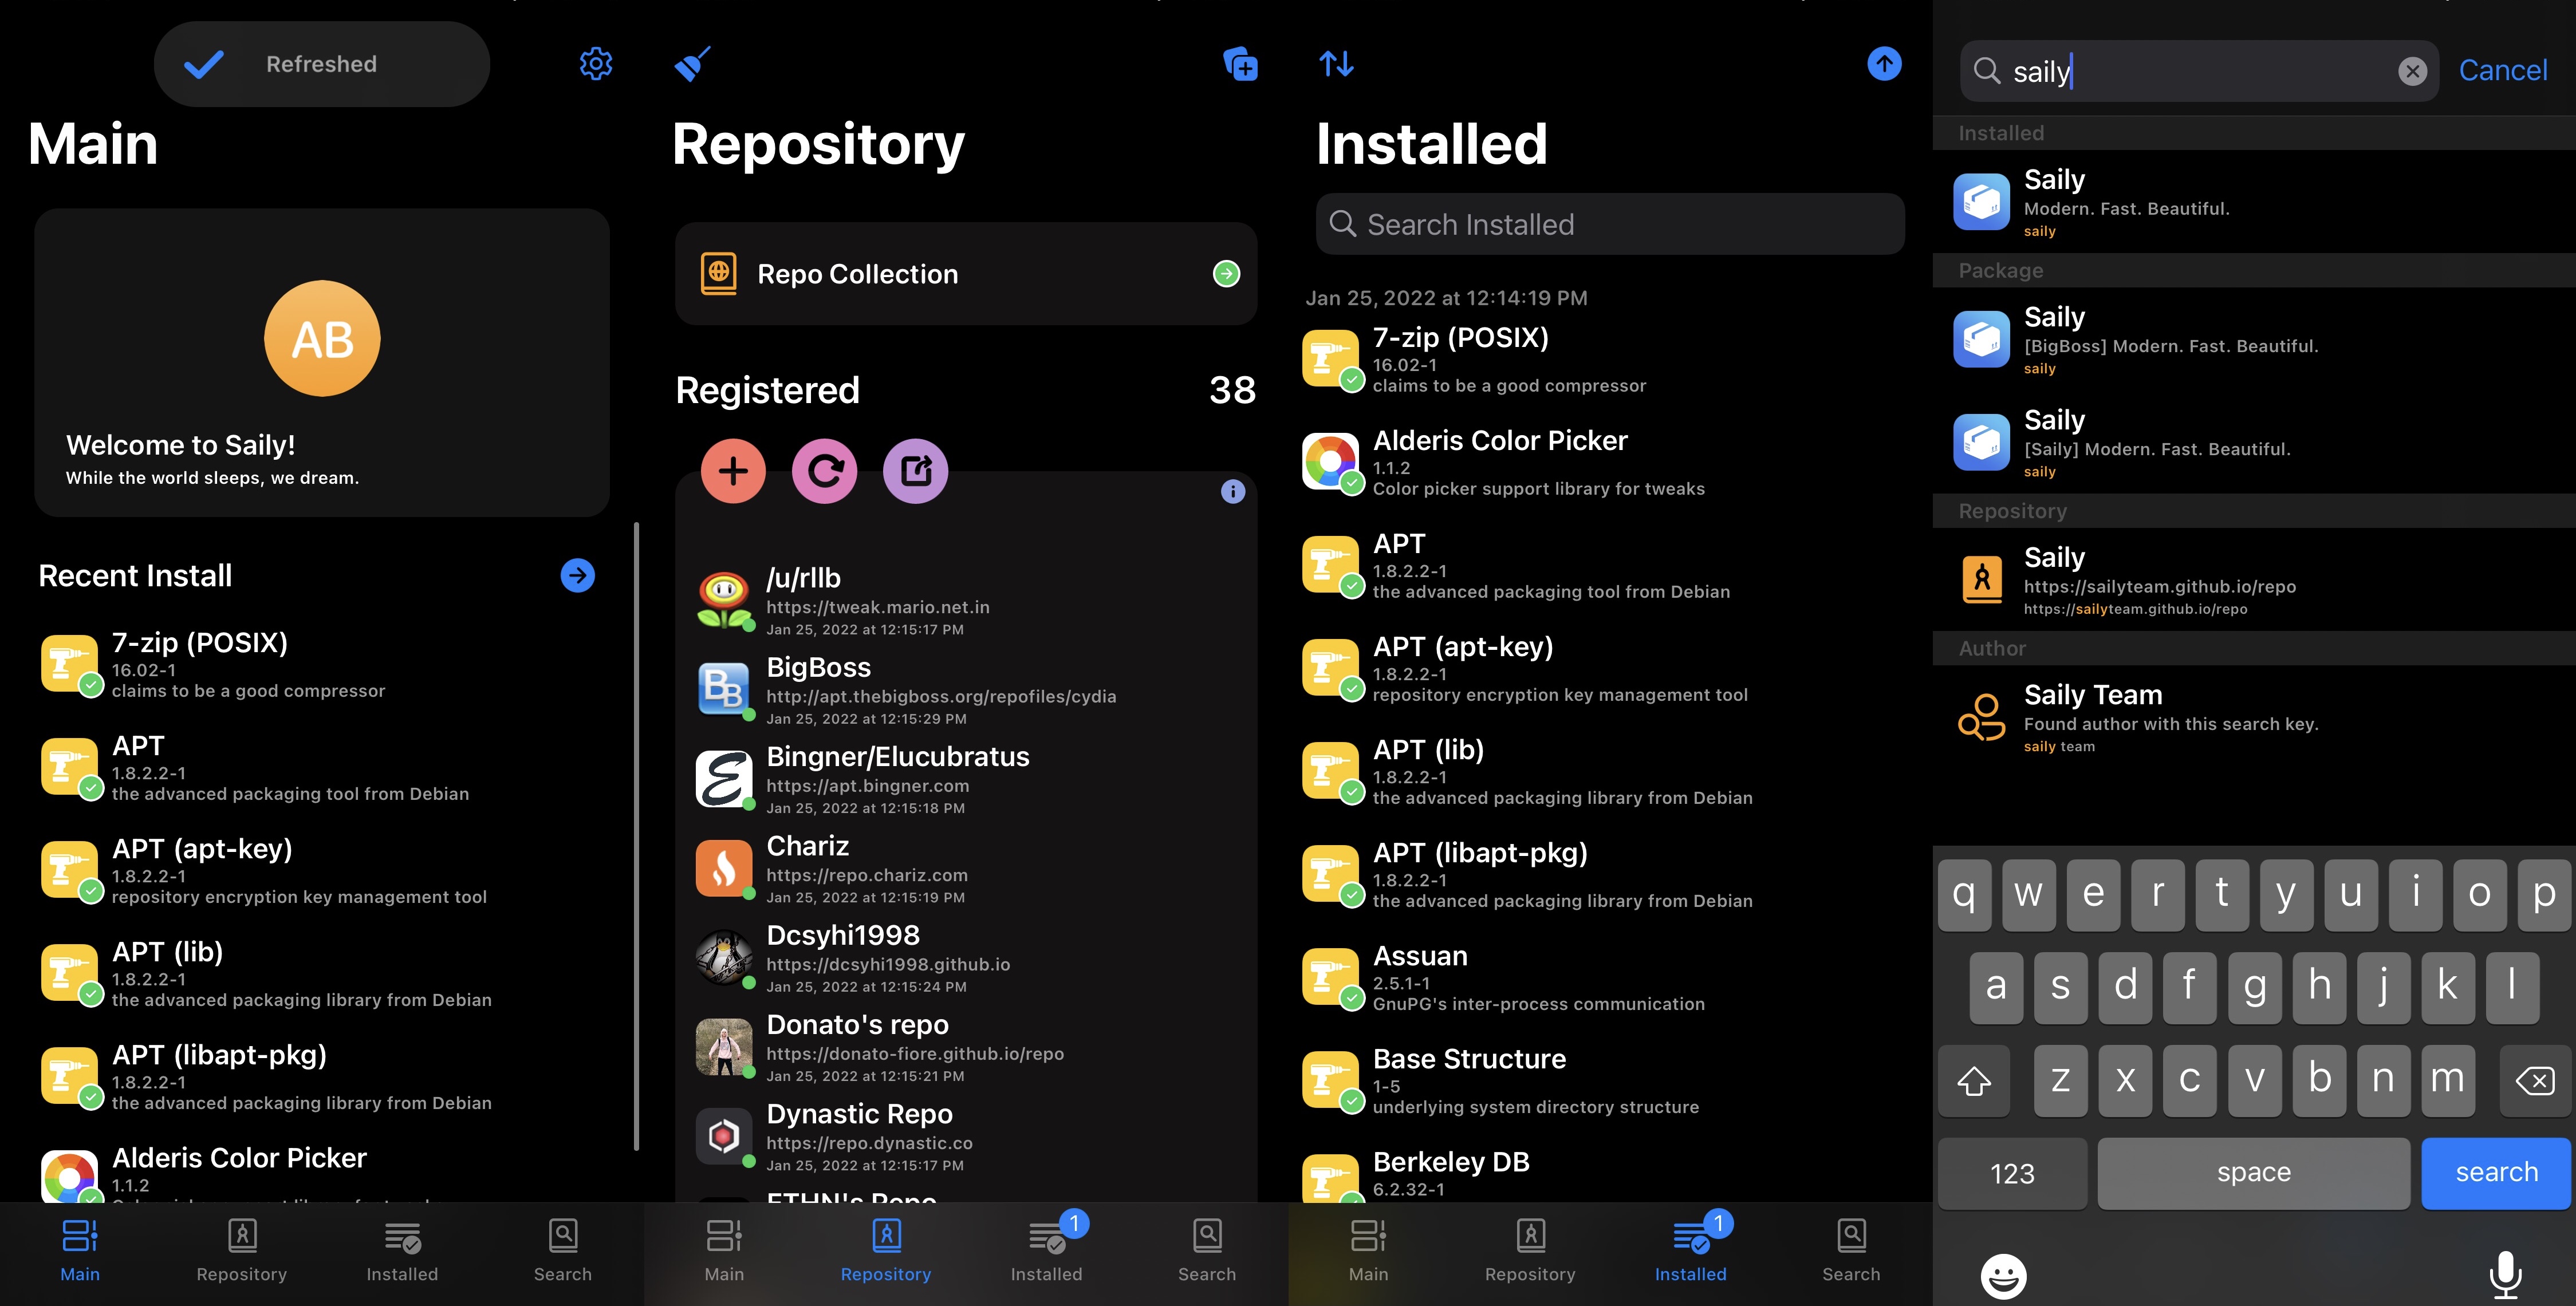Tap the blue search key on keyboard
2576x1306 pixels.
tap(2496, 1172)
